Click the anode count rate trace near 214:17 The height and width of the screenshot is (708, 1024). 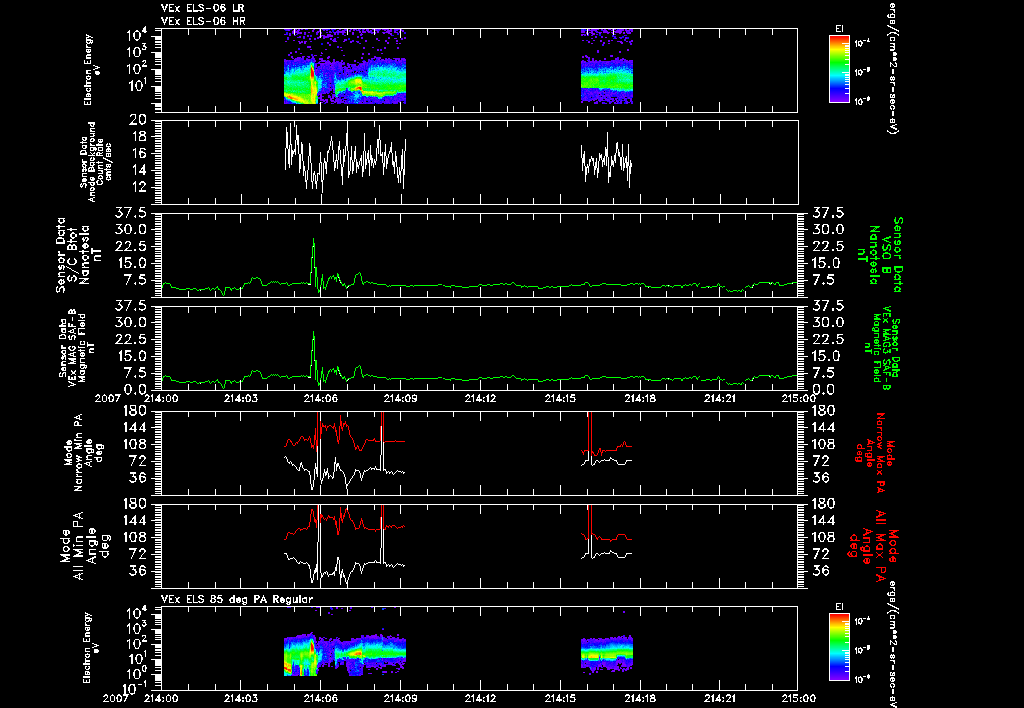click(x=607, y=159)
